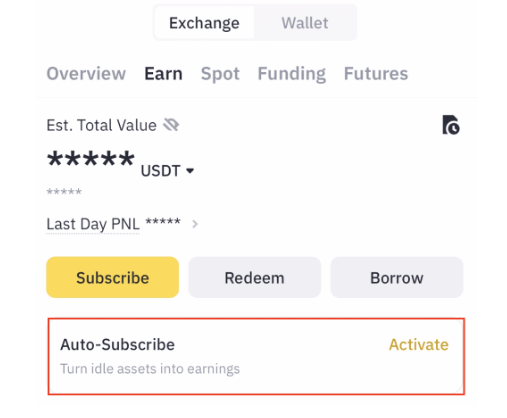Activate the Auto-Subscribe feature

[x=419, y=345]
